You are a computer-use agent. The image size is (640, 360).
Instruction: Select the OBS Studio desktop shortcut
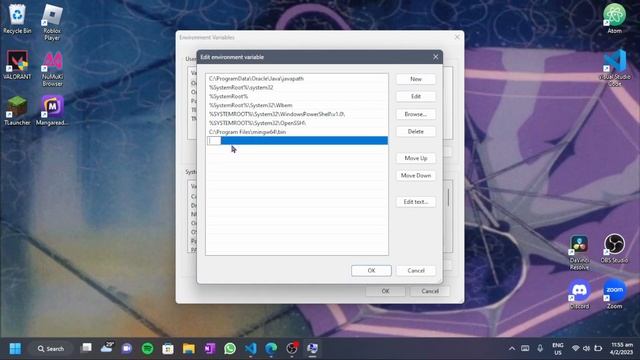click(x=614, y=249)
